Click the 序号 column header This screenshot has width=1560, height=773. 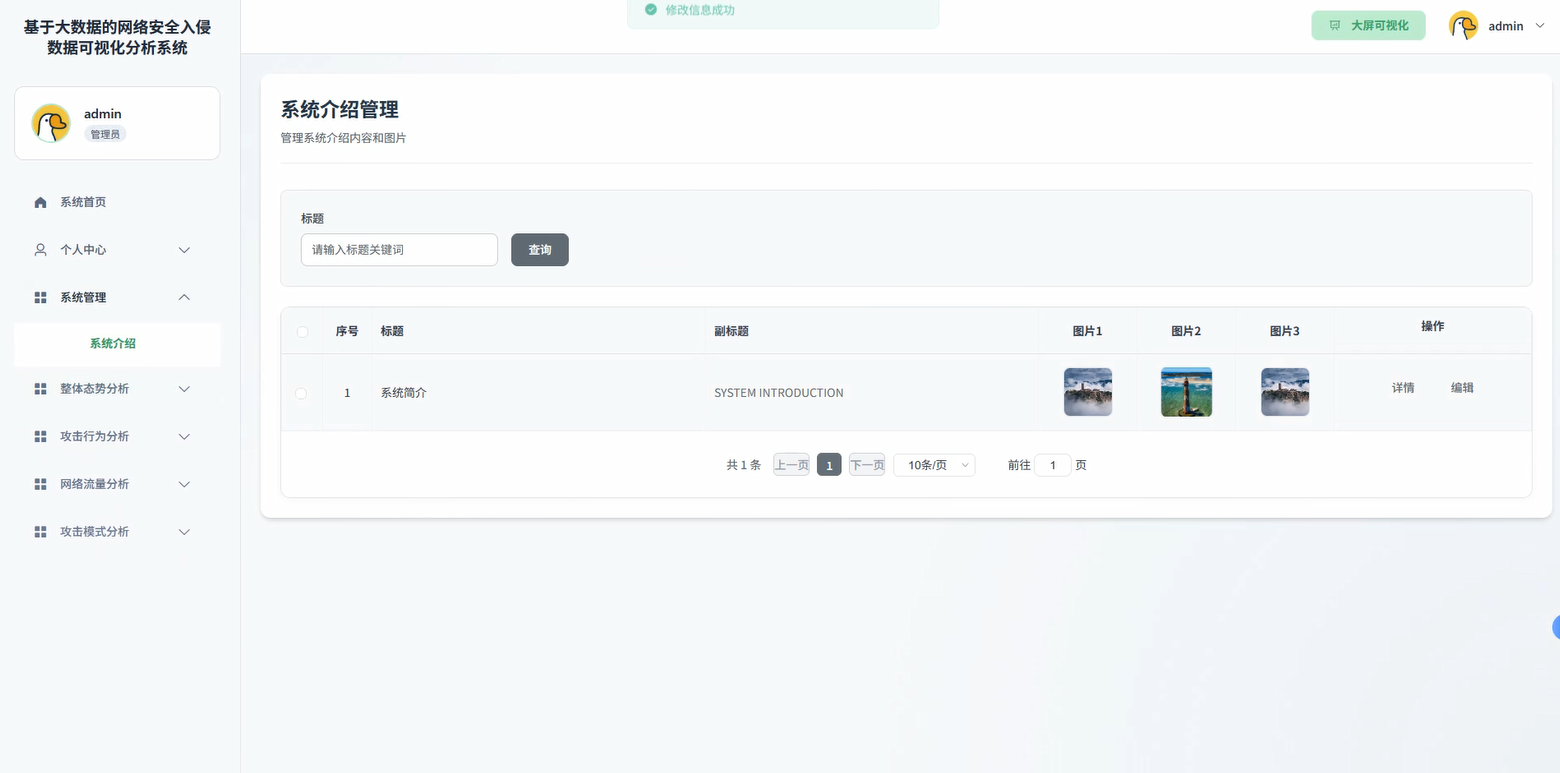point(347,331)
